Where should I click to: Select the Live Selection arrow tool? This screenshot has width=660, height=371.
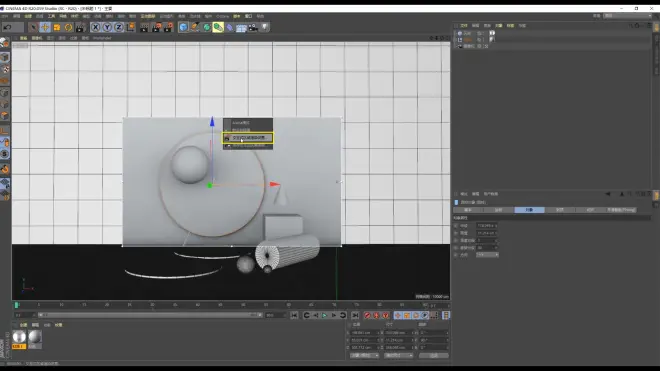[33, 27]
